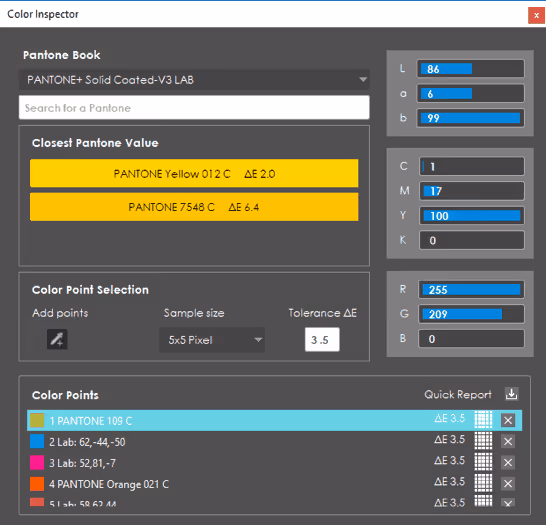
Task: Open grid icon for PANTONE Orange 021 C row
Action: click(483, 483)
